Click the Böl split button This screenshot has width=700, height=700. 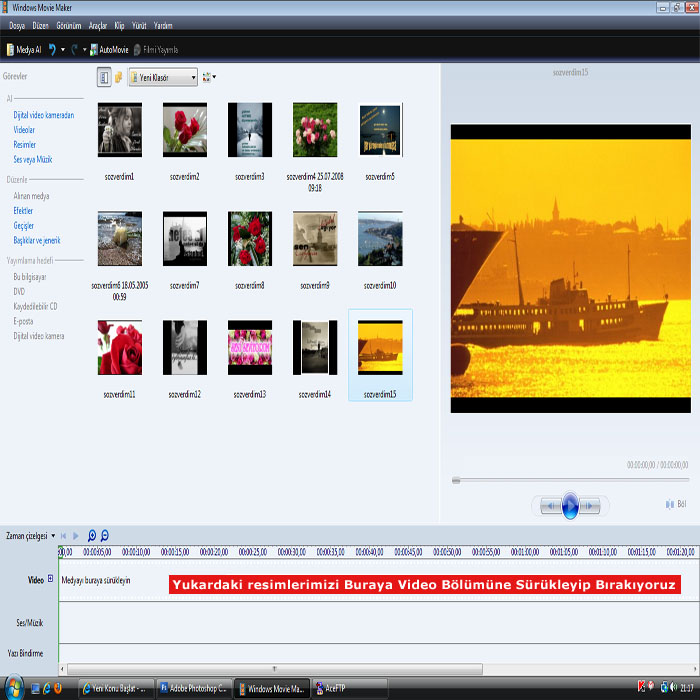pos(676,504)
